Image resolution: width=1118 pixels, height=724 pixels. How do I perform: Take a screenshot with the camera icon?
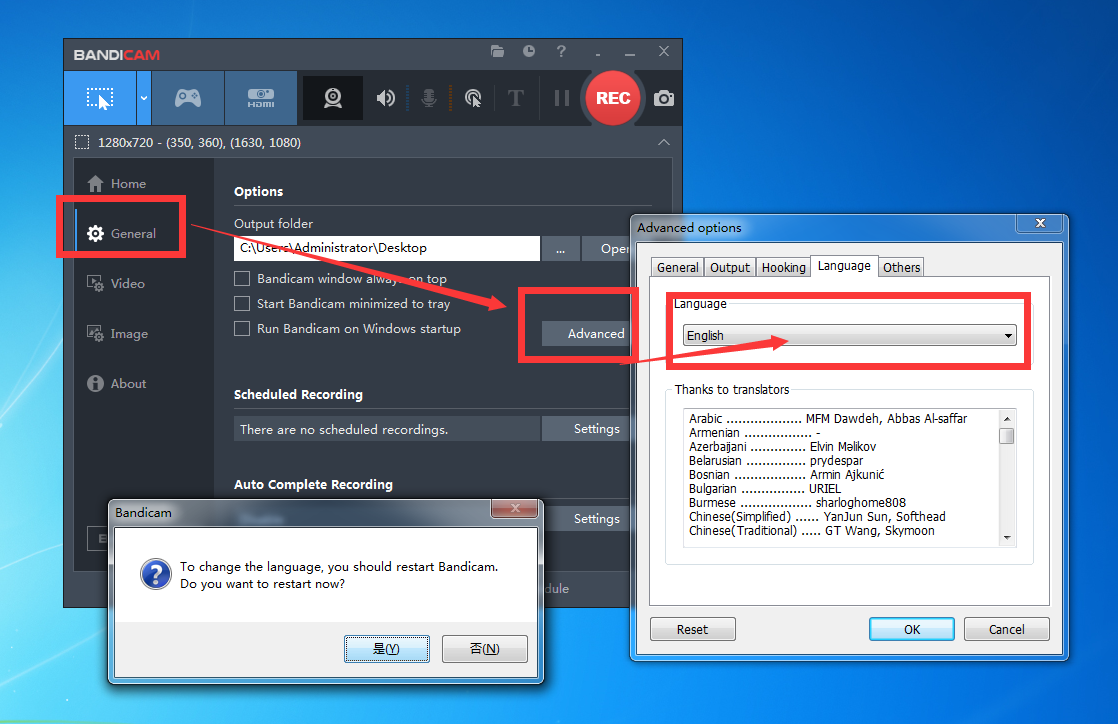click(x=664, y=98)
